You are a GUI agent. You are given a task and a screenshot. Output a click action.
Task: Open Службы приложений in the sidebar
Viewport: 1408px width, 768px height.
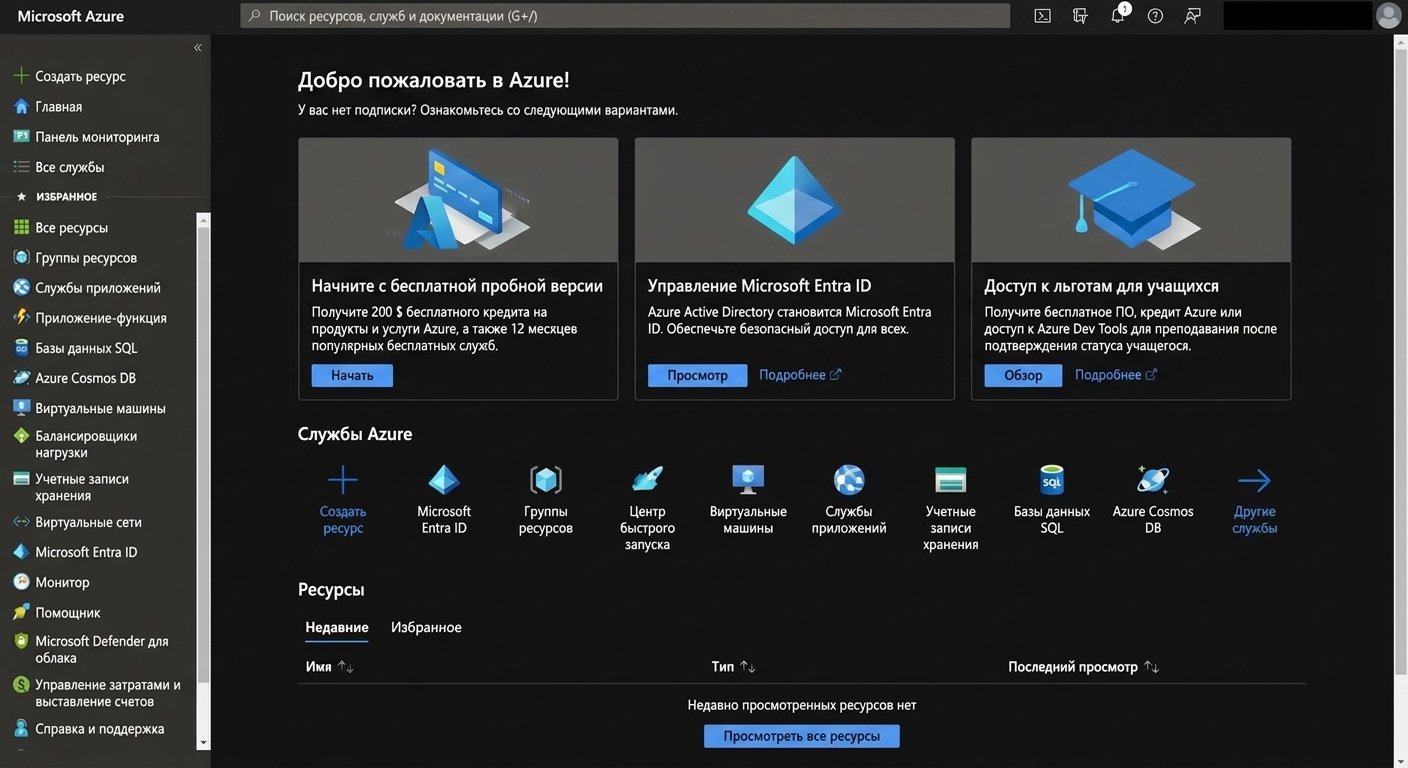coord(98,287)
